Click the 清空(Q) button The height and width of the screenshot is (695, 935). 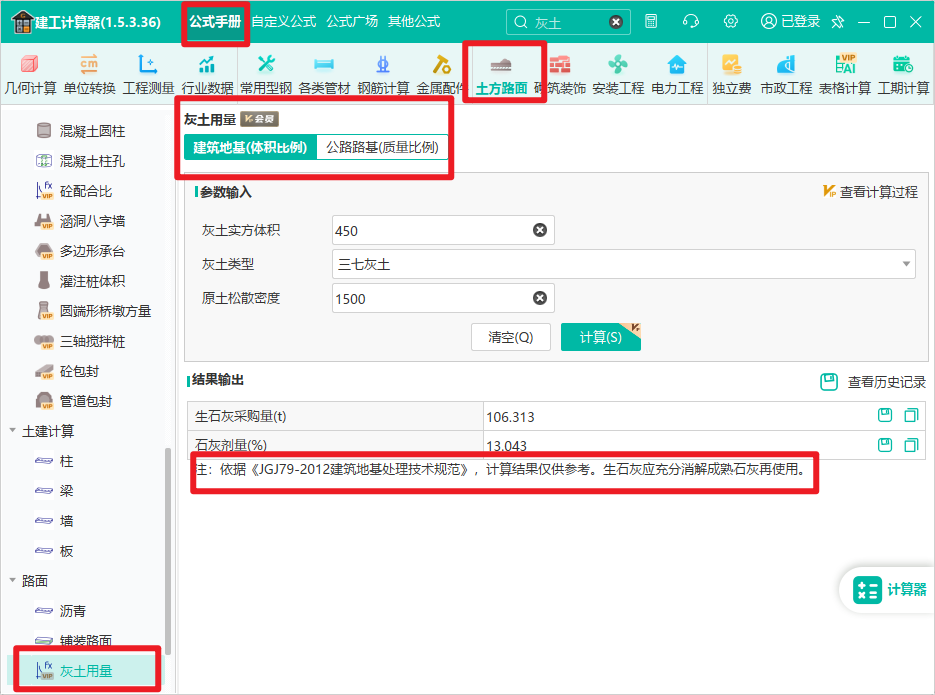[x=511, y=337]
